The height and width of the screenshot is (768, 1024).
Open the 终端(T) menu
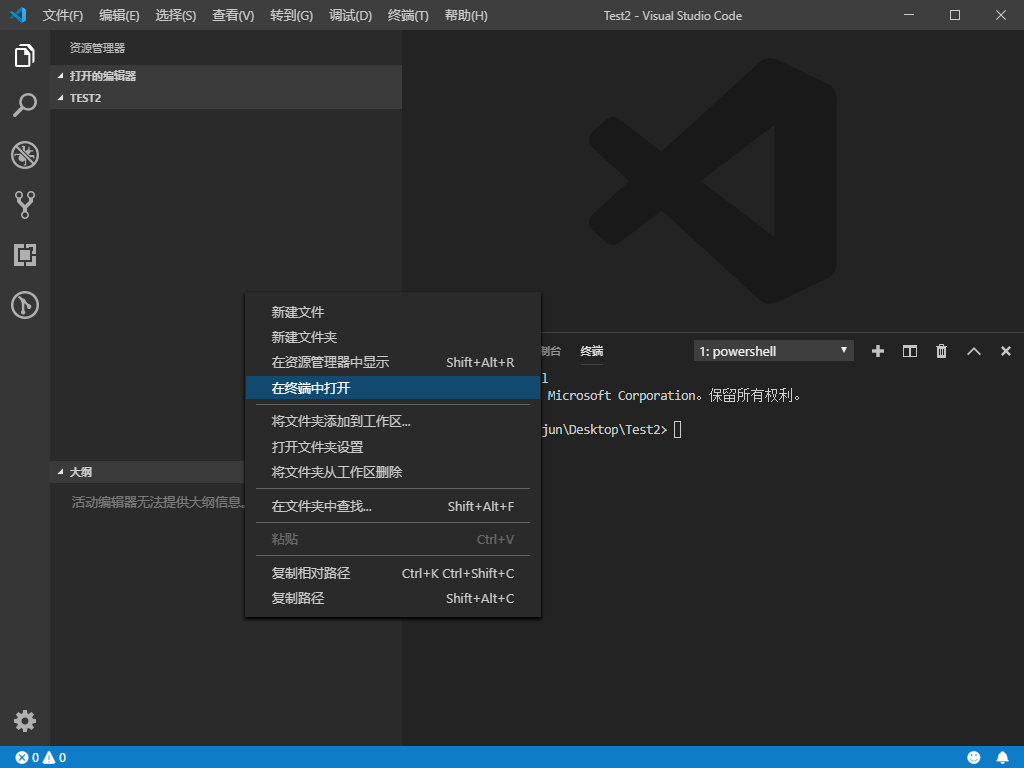pyautogui.click(x=408, y=16)
